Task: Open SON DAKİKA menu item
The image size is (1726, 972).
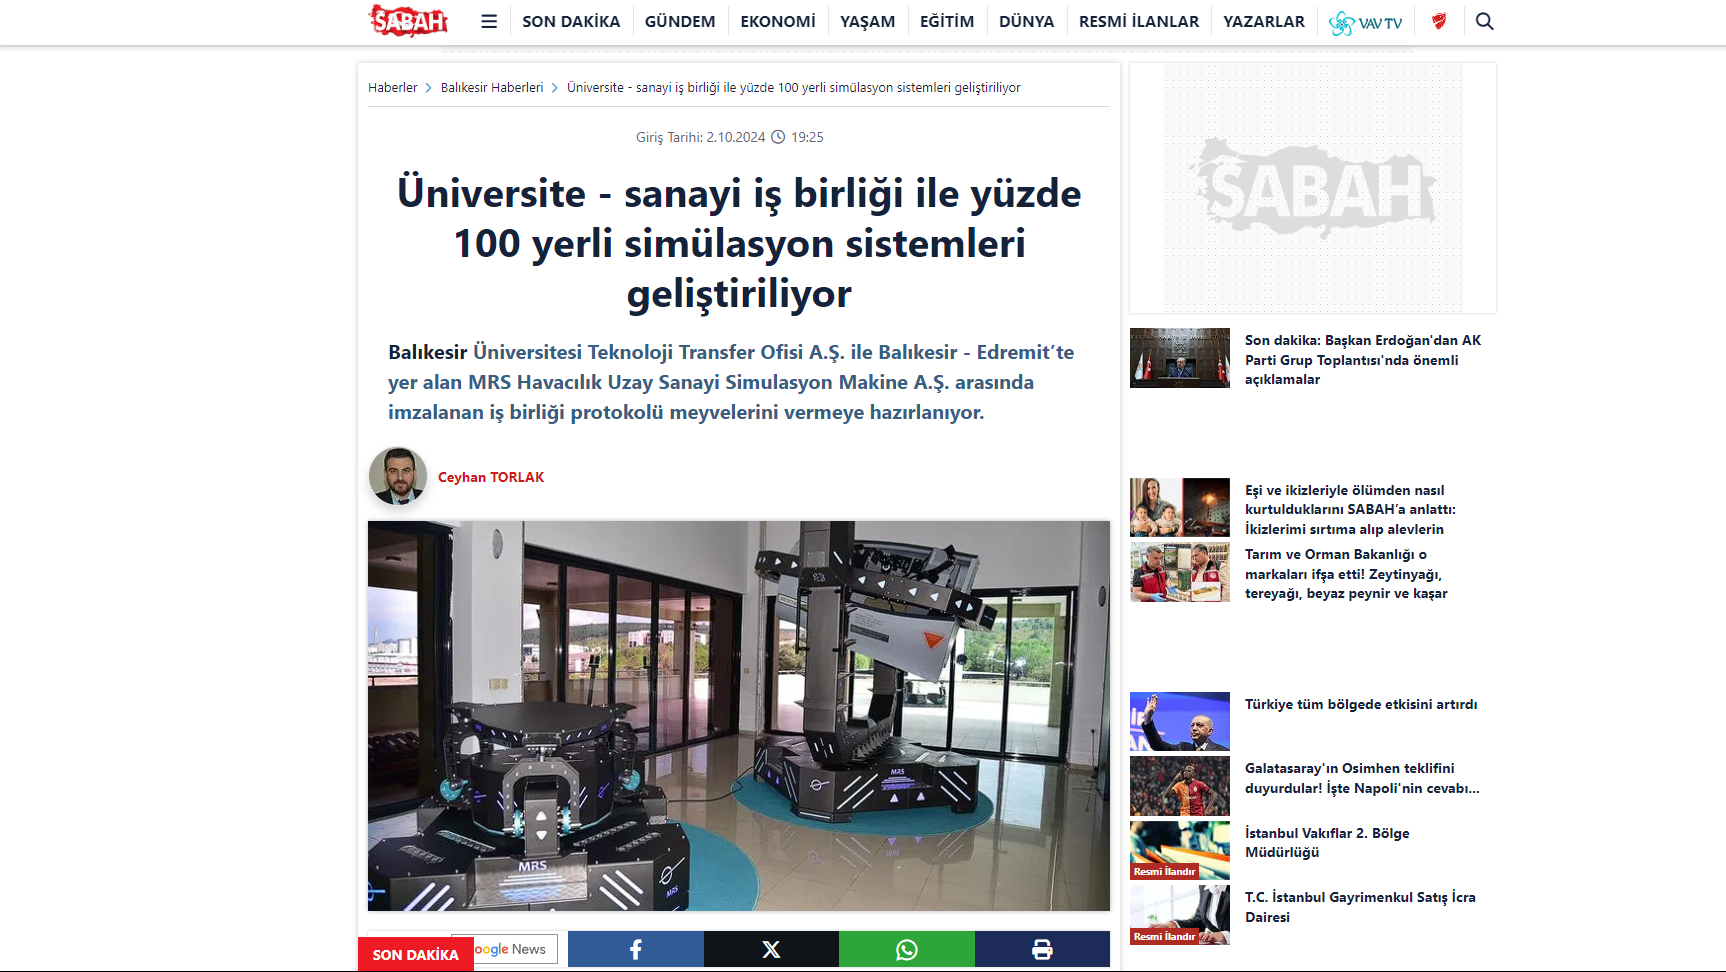Action: point(571,21)
